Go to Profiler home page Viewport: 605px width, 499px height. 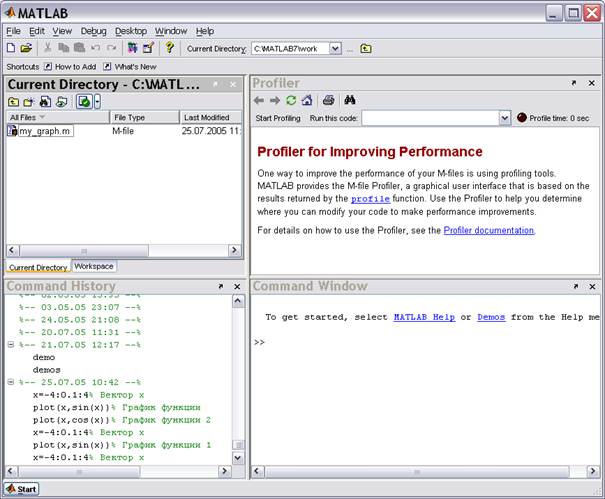point(307,101)
